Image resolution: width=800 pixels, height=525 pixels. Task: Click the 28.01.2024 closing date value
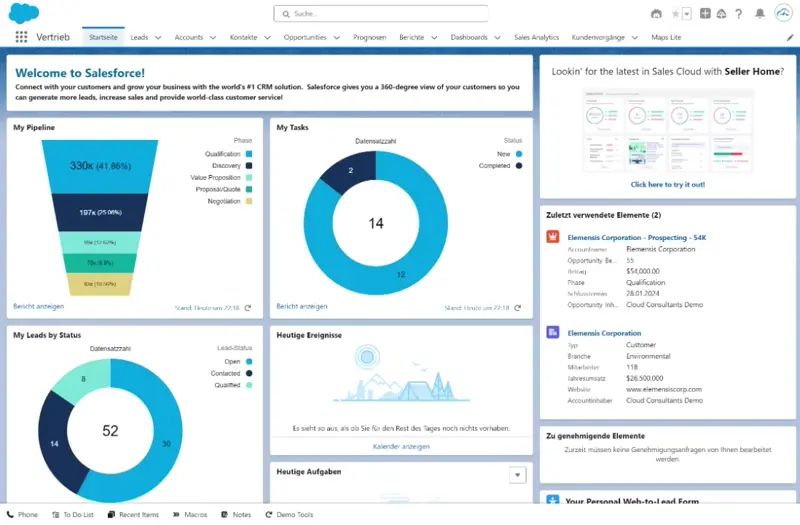(x=642, y=293)
